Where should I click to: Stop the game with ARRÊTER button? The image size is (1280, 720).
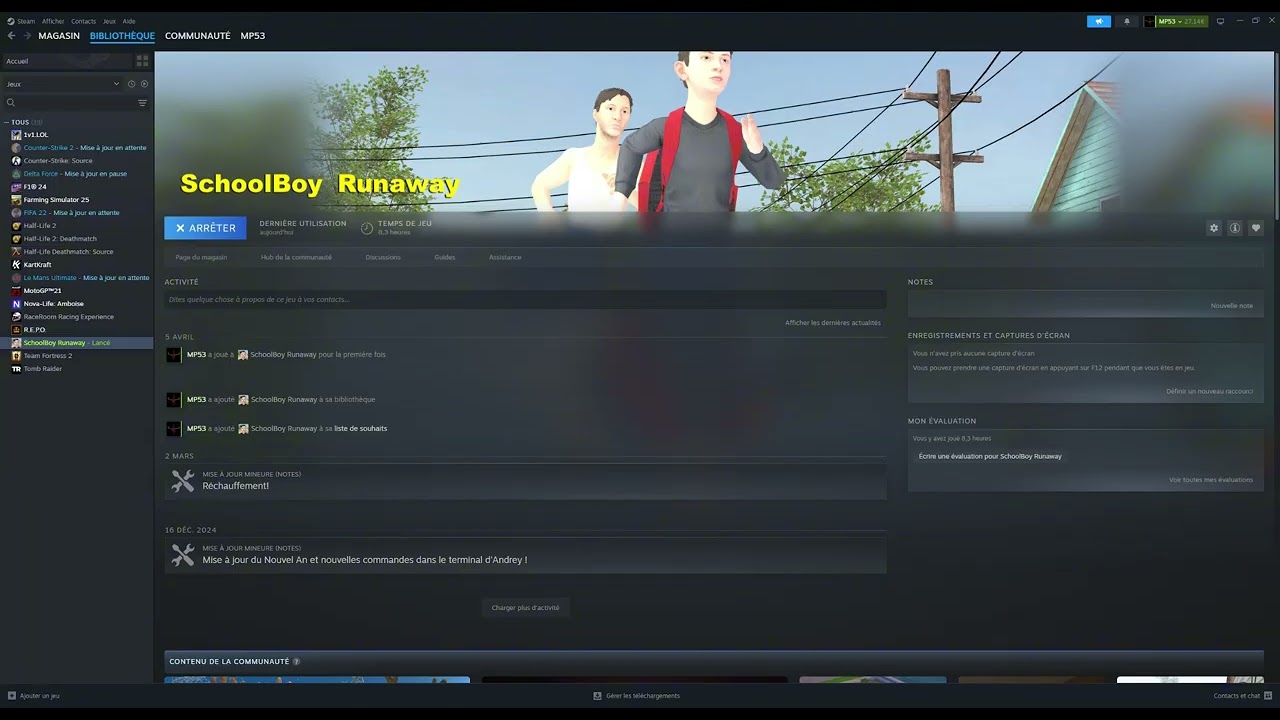coord(205,228)
